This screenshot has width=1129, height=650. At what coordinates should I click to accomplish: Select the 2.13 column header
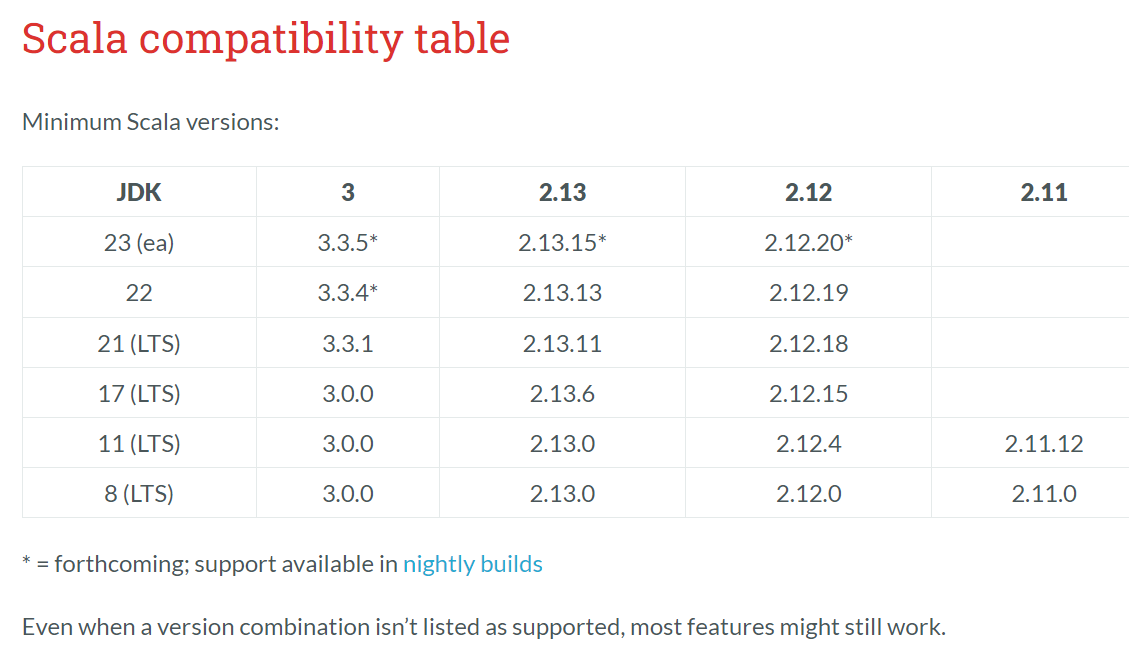[x=562, y=192]
